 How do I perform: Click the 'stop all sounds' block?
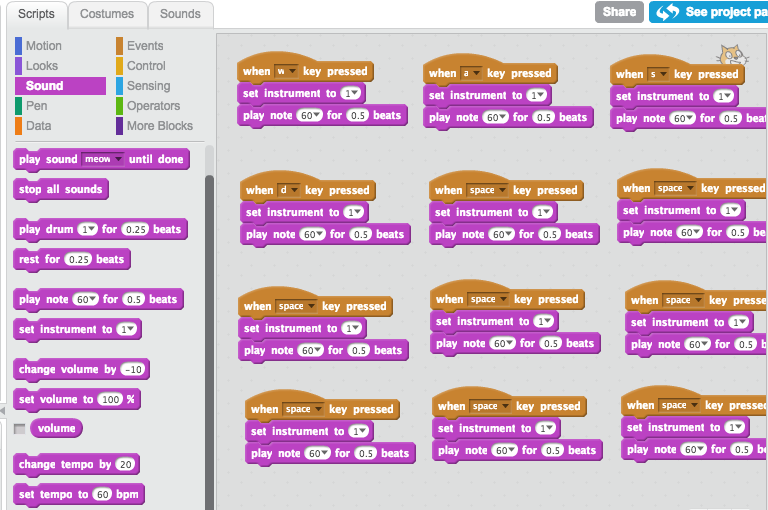coord(61,189)
